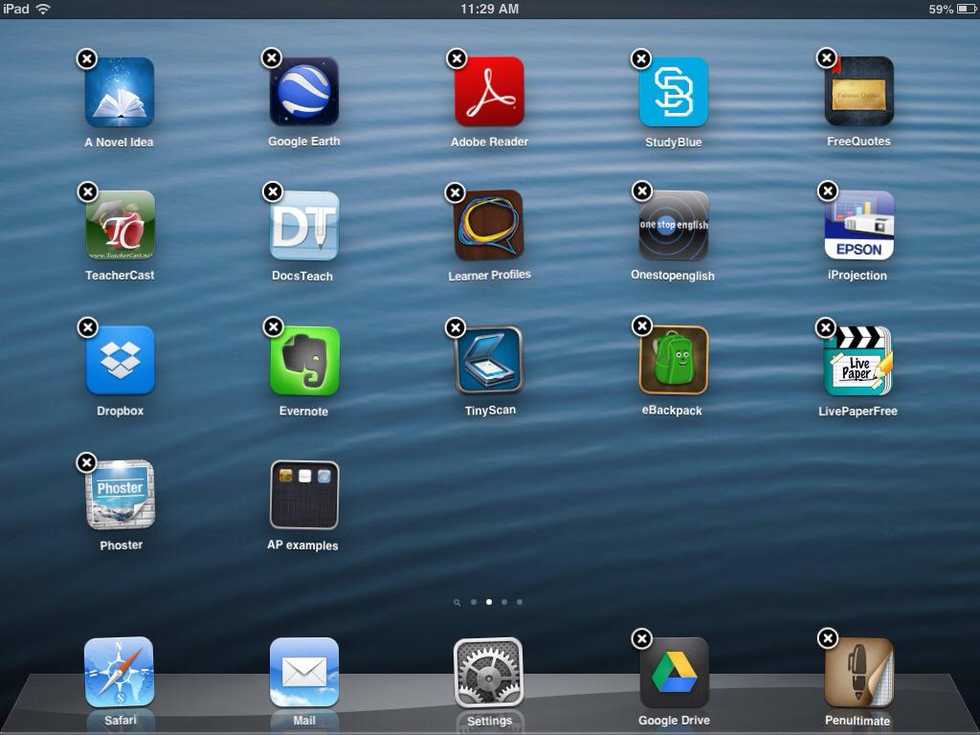Delete the Phoster app via X badge

click(x=87, y=462)
